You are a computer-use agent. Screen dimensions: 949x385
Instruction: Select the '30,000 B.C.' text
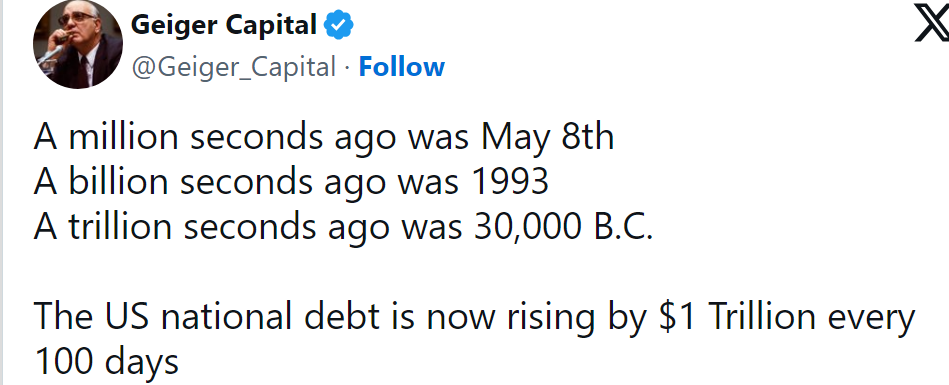[x=563, y=226]
